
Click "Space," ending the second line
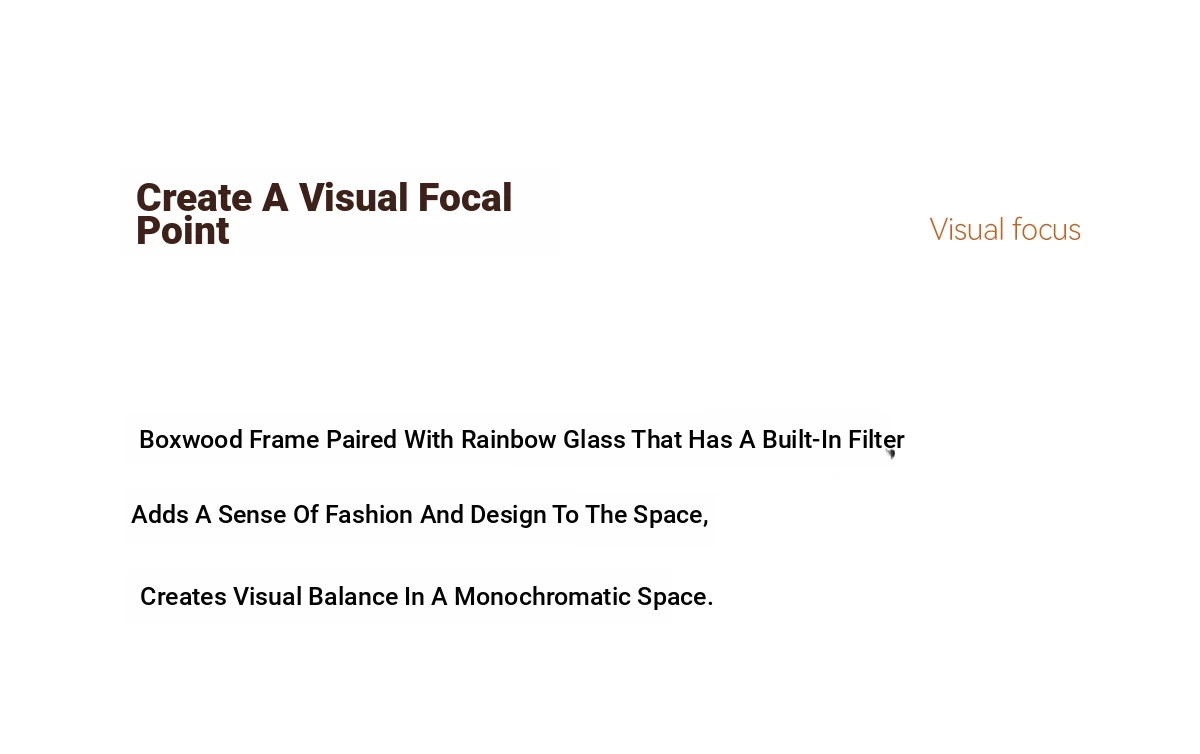pyautogui.click(x=671, y=515)
